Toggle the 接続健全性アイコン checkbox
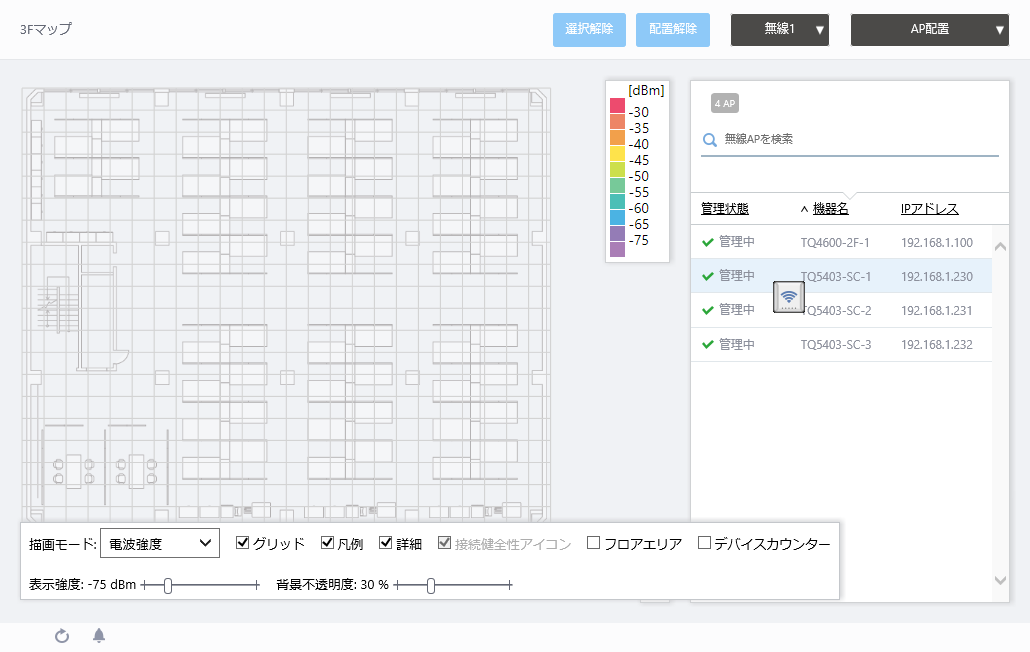 445,543
